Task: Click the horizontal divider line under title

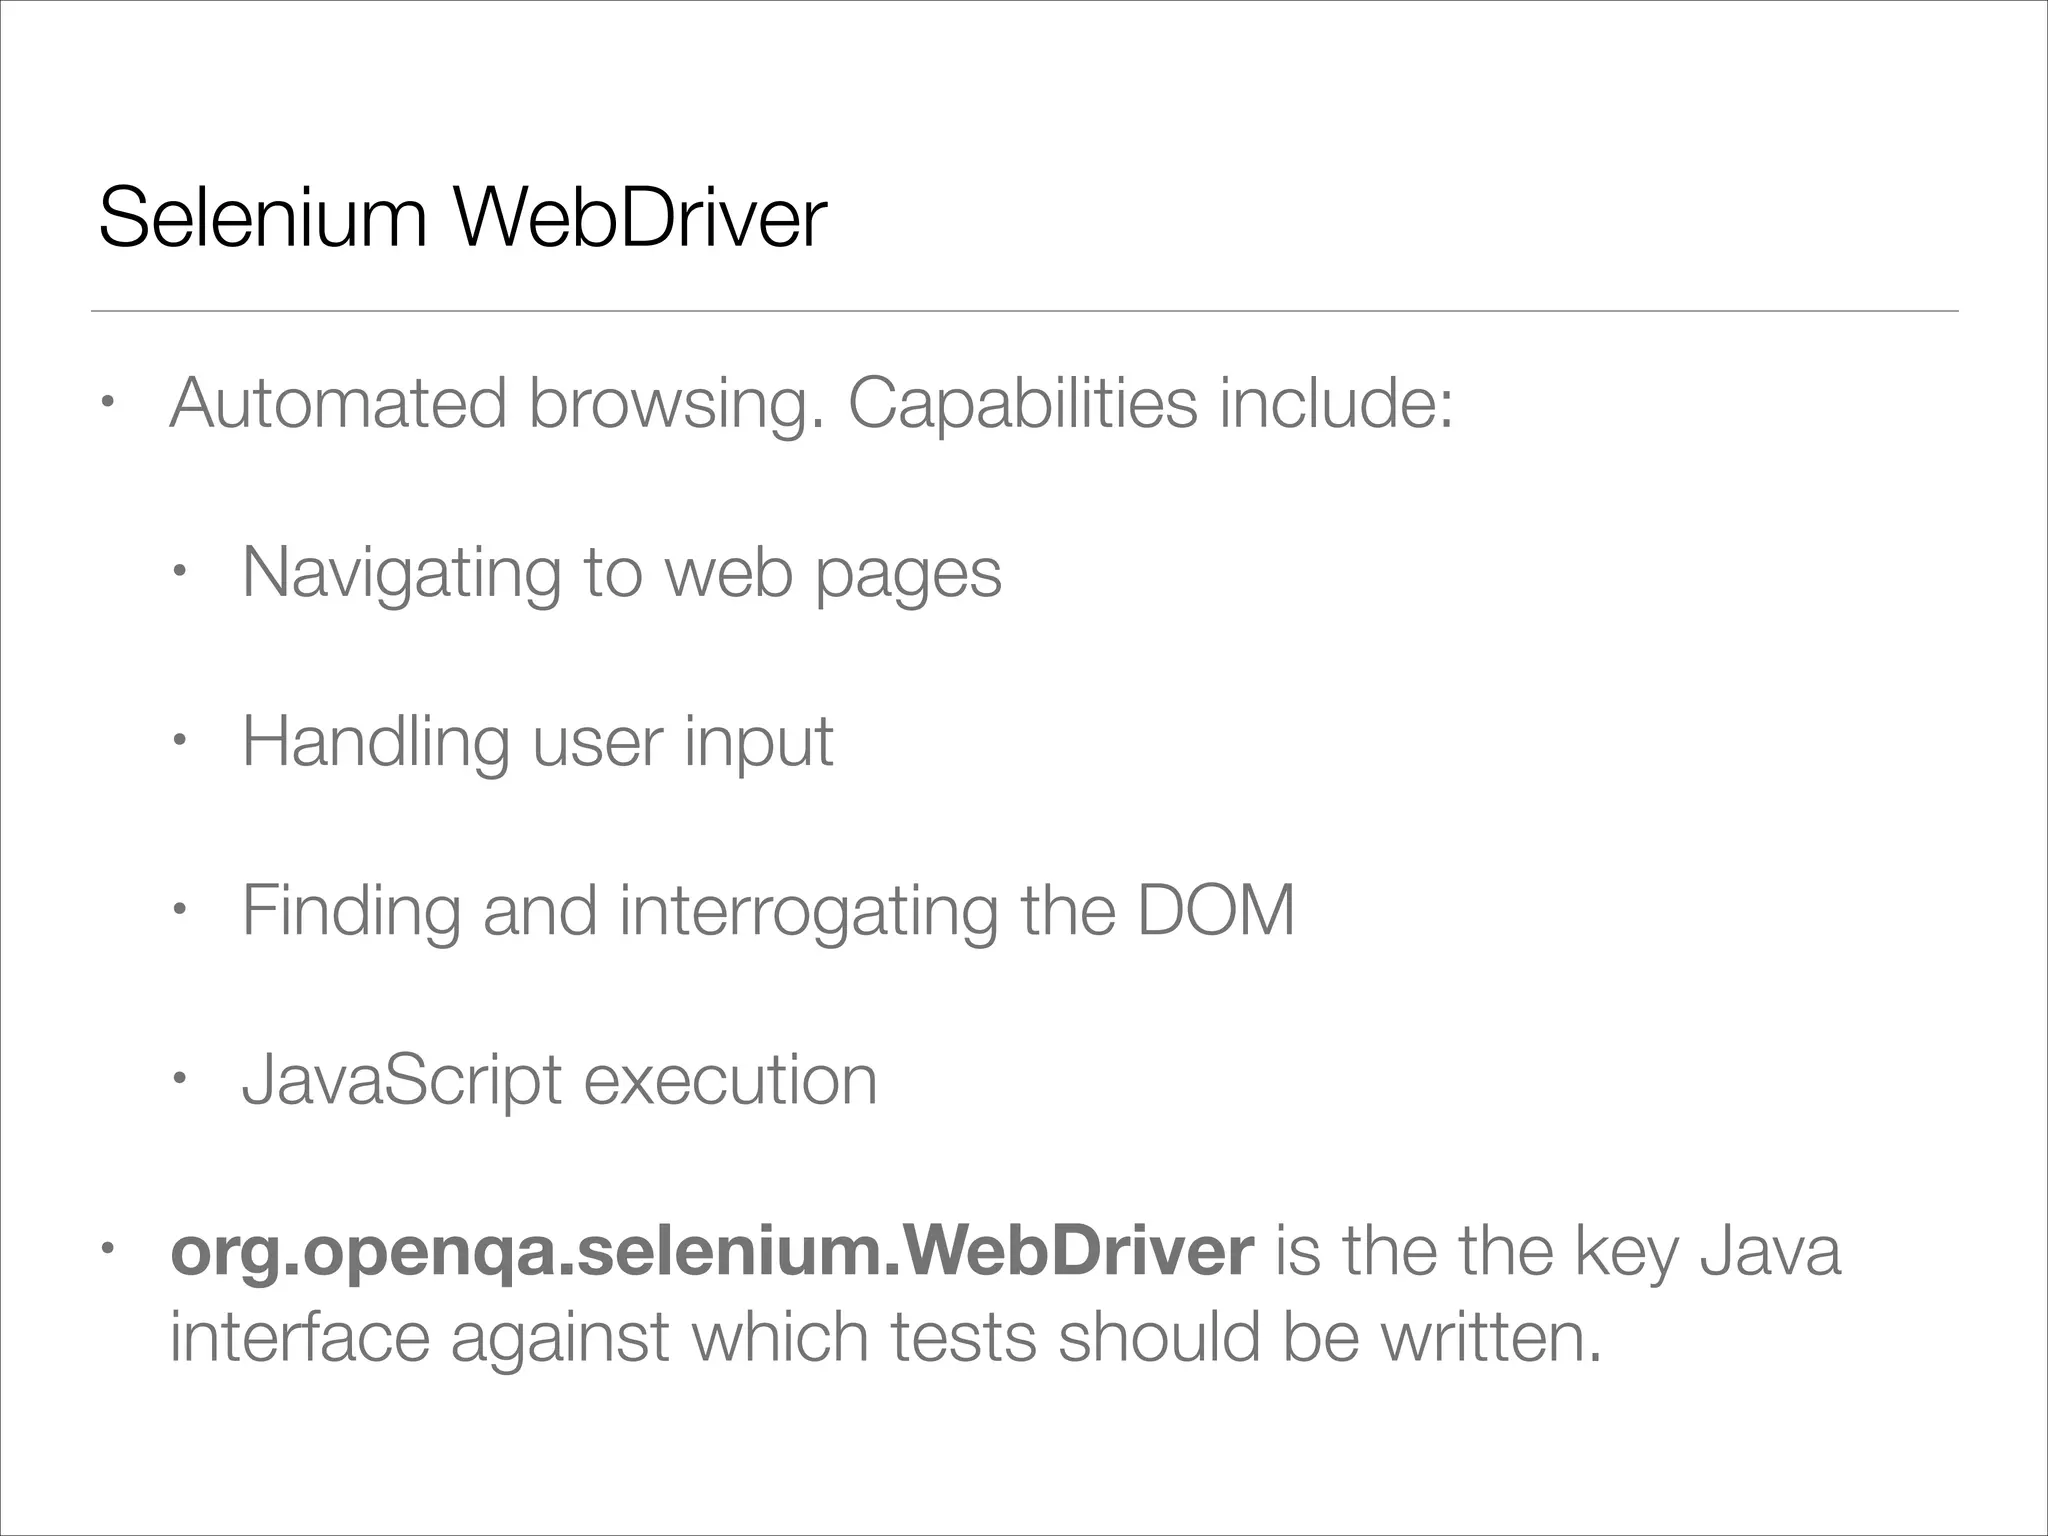Action: [x=1024, y=311]
